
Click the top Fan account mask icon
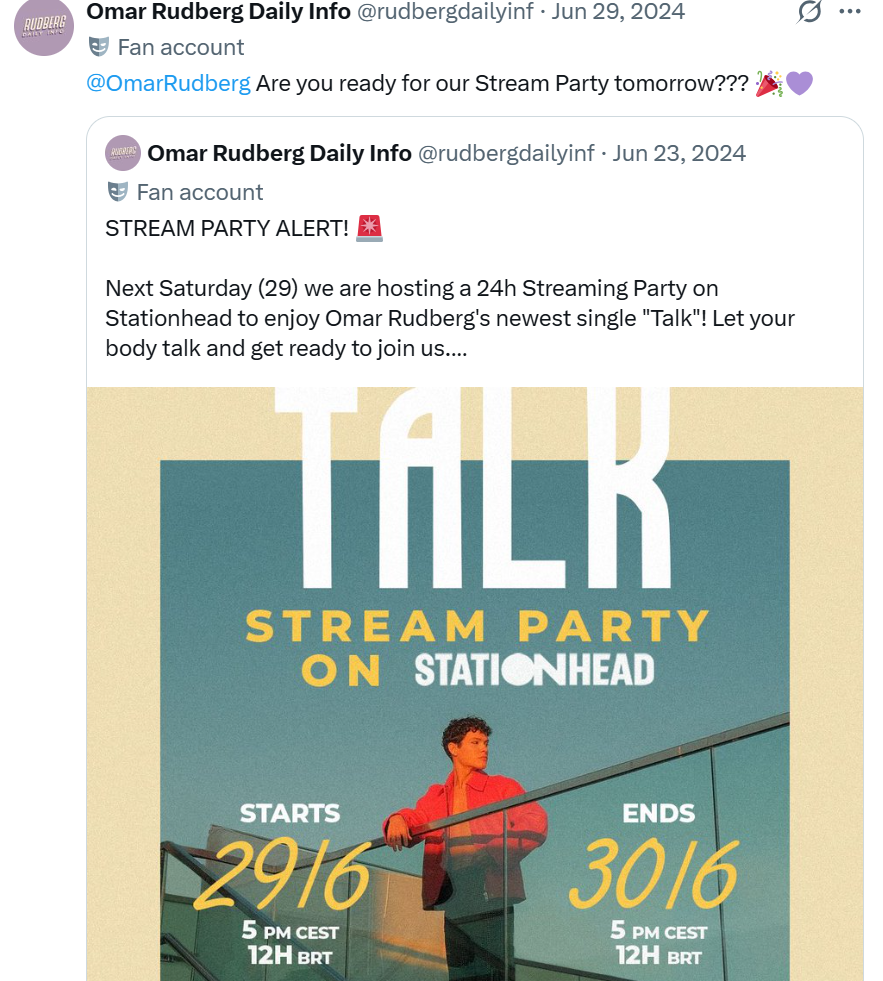tap(98, 47)
